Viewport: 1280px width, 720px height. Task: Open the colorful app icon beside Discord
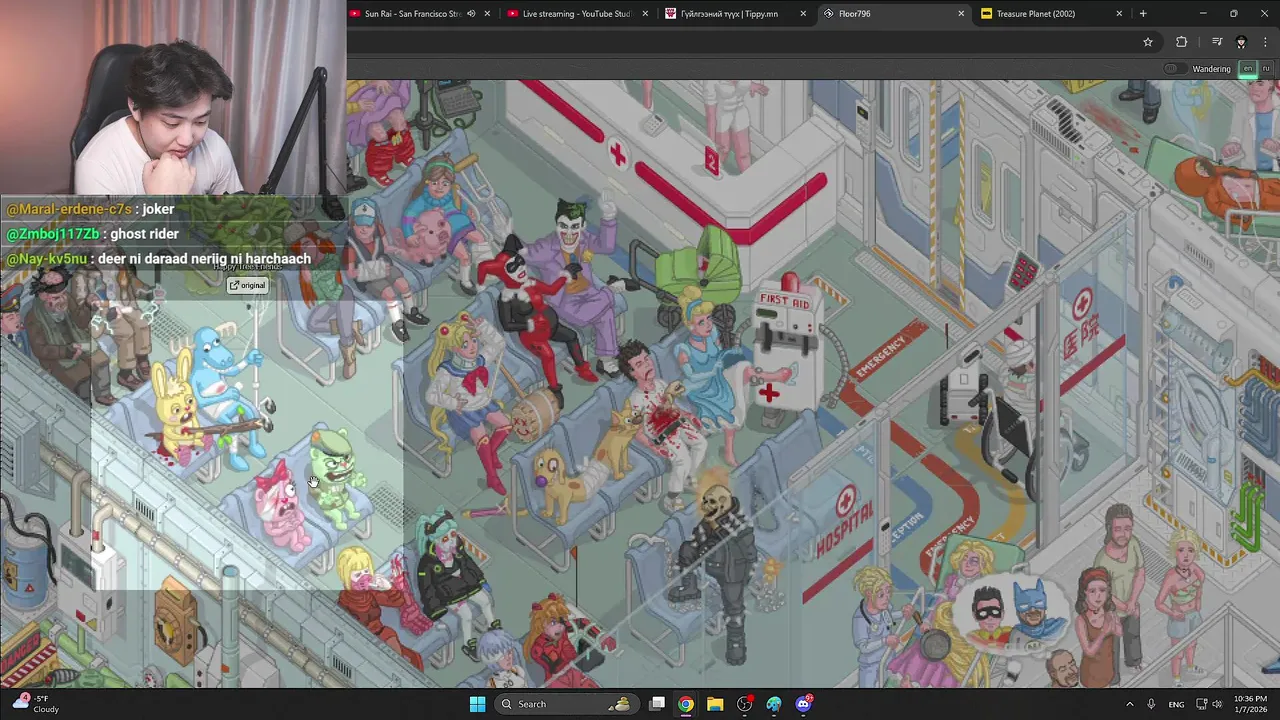pyautogui.click(x=774, y=704)
